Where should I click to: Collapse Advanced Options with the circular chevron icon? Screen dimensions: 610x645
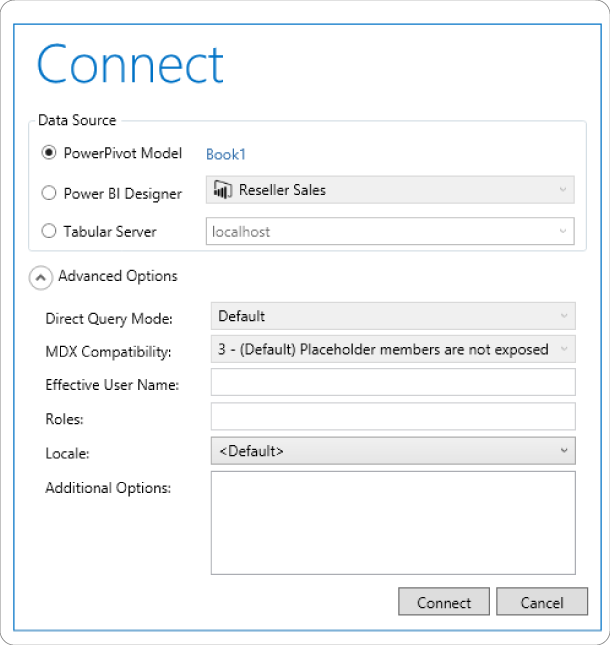(x=40, y=278)
